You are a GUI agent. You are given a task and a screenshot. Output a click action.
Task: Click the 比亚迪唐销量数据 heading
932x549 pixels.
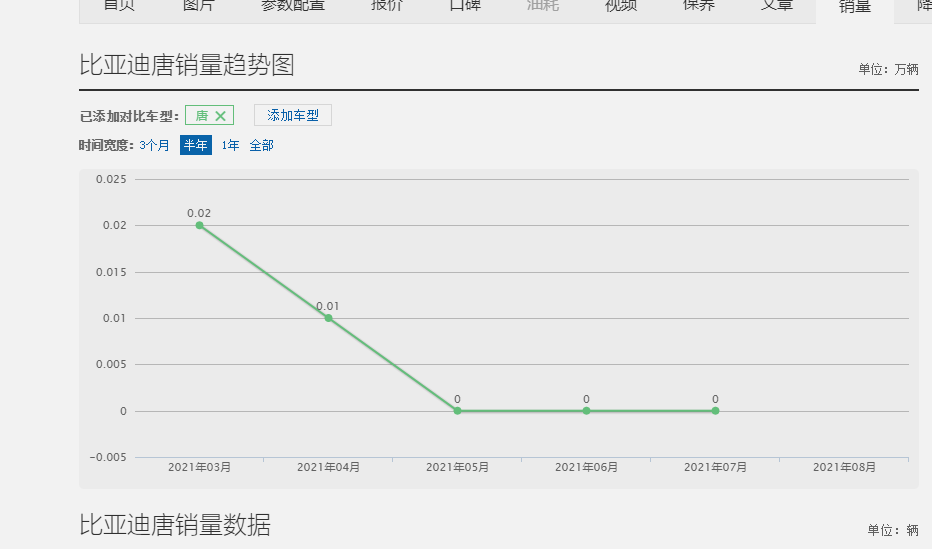click(175, 525)
